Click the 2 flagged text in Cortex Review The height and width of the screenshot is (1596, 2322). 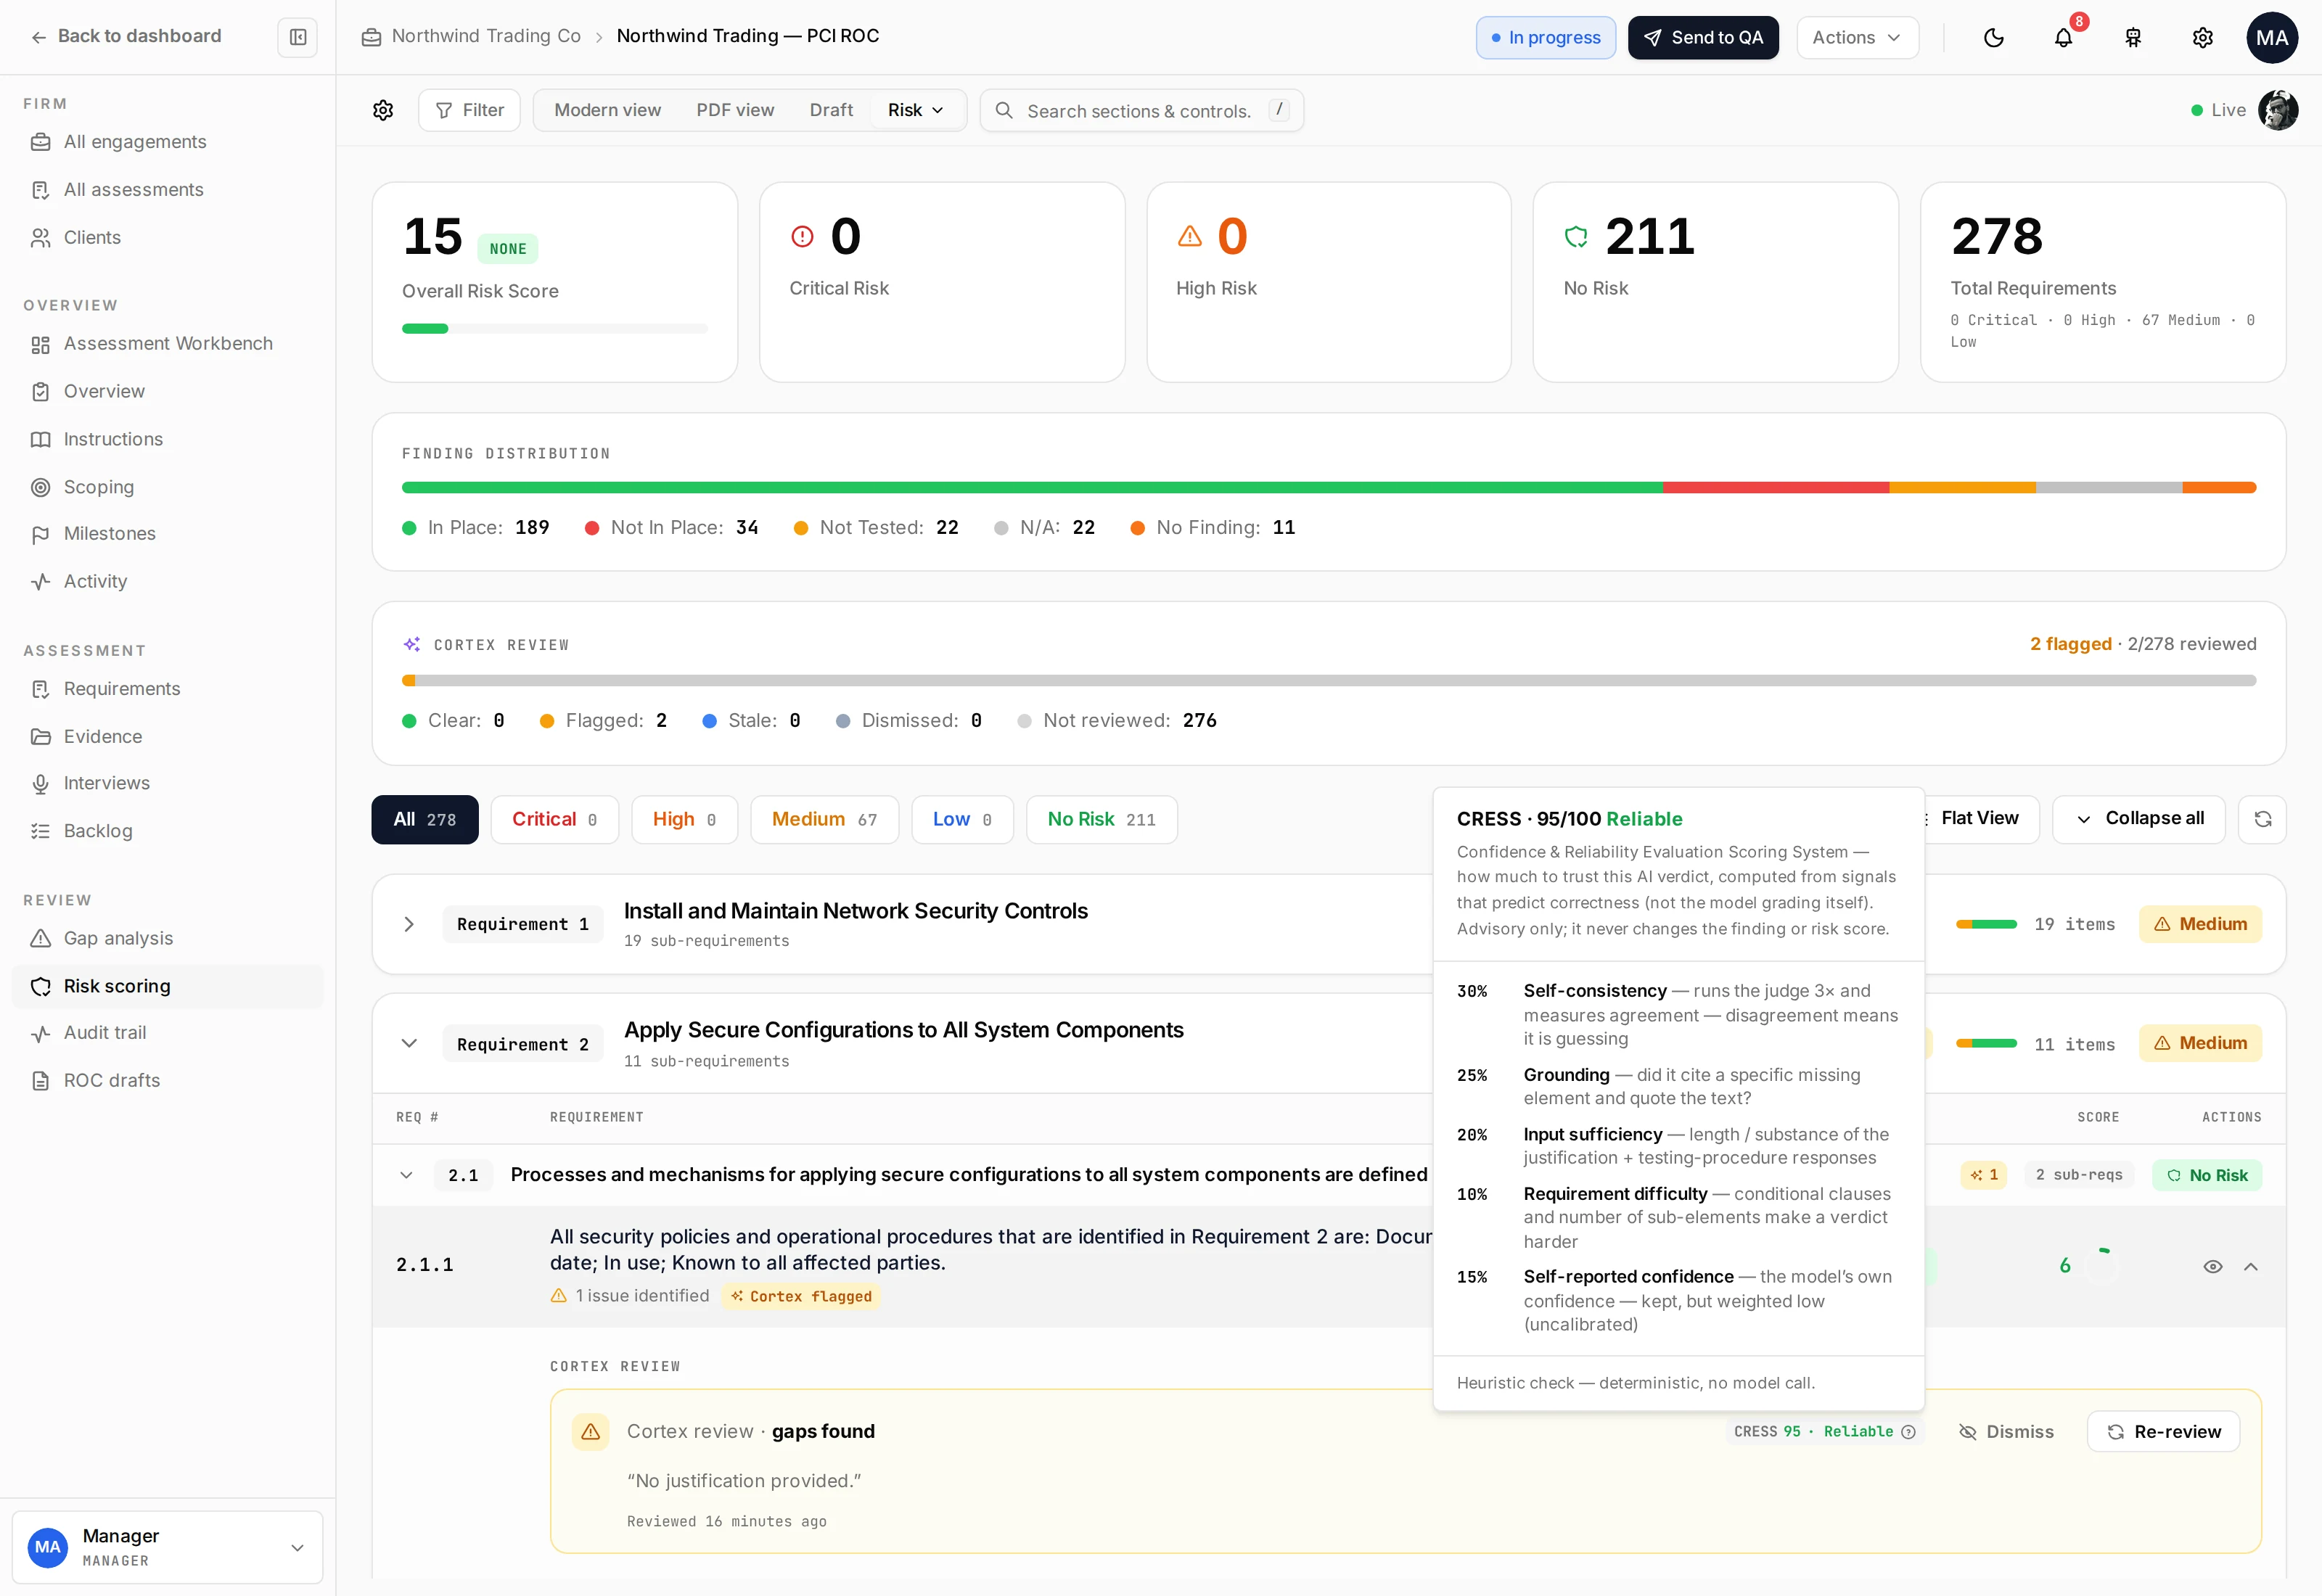tap(2071, 645)
